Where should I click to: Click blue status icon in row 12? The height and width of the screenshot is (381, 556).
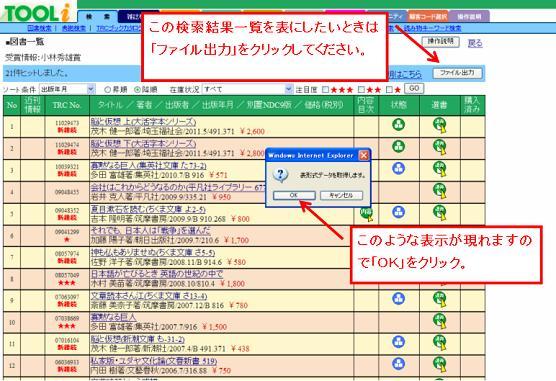click(399, 364)
